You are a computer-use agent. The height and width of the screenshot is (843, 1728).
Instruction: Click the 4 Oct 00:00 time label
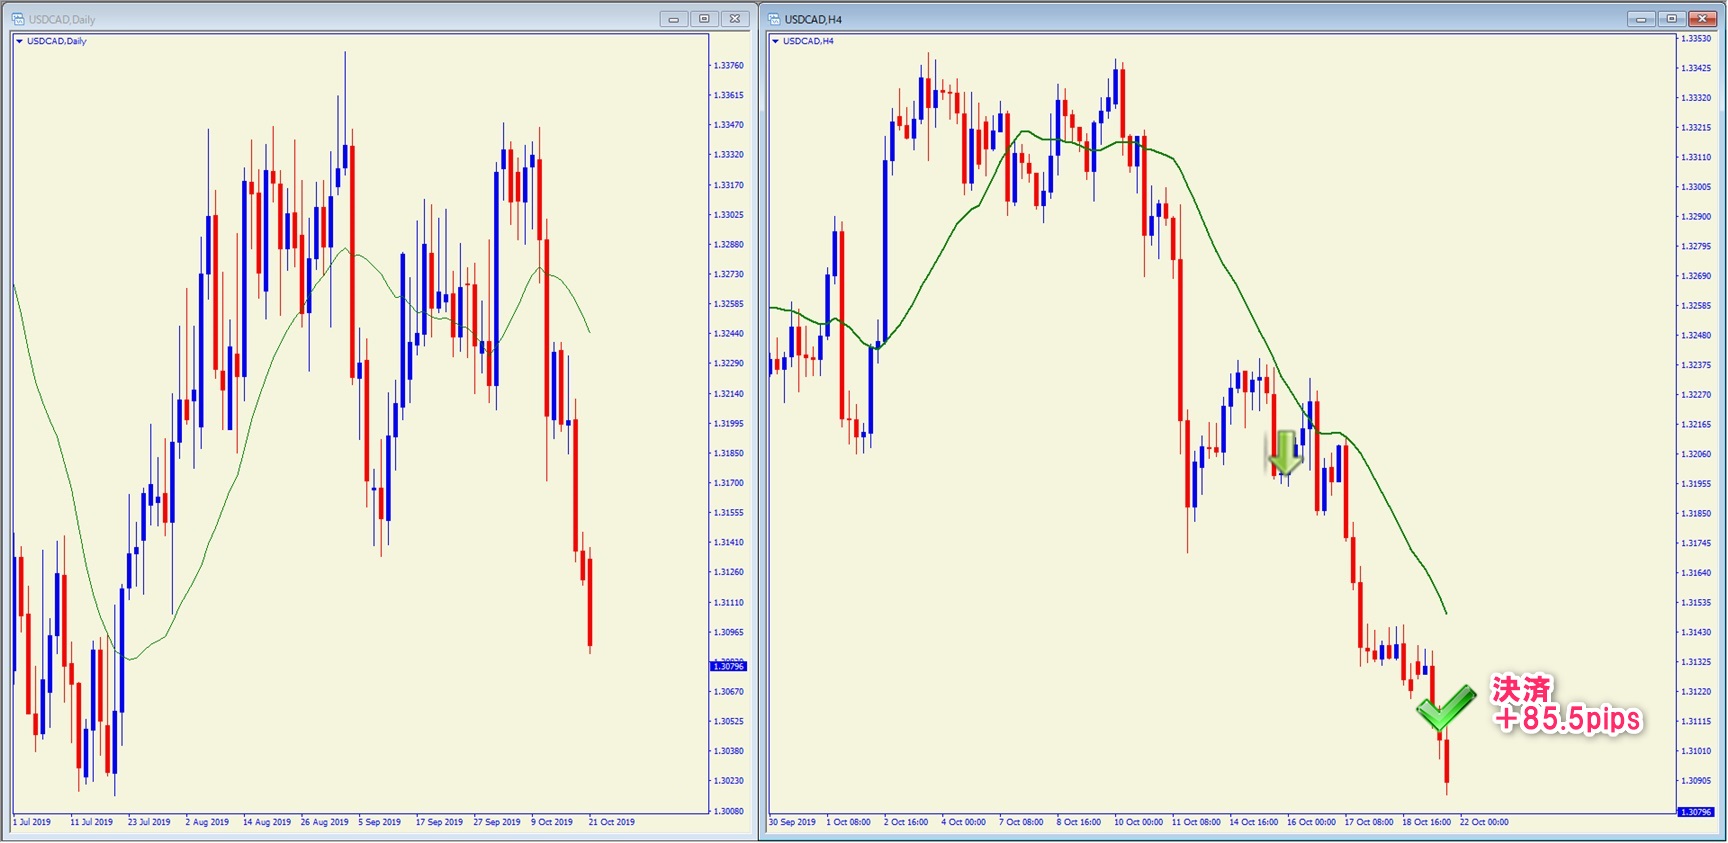(x=963, y=822)
